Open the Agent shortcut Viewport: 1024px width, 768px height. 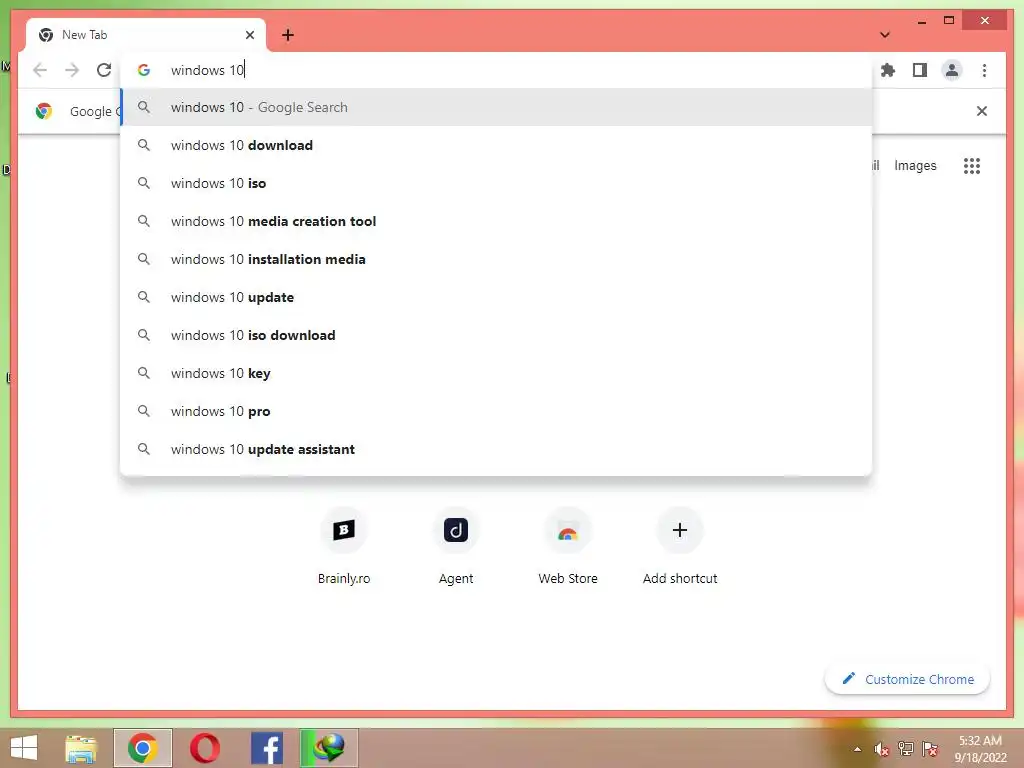[456, 546]
